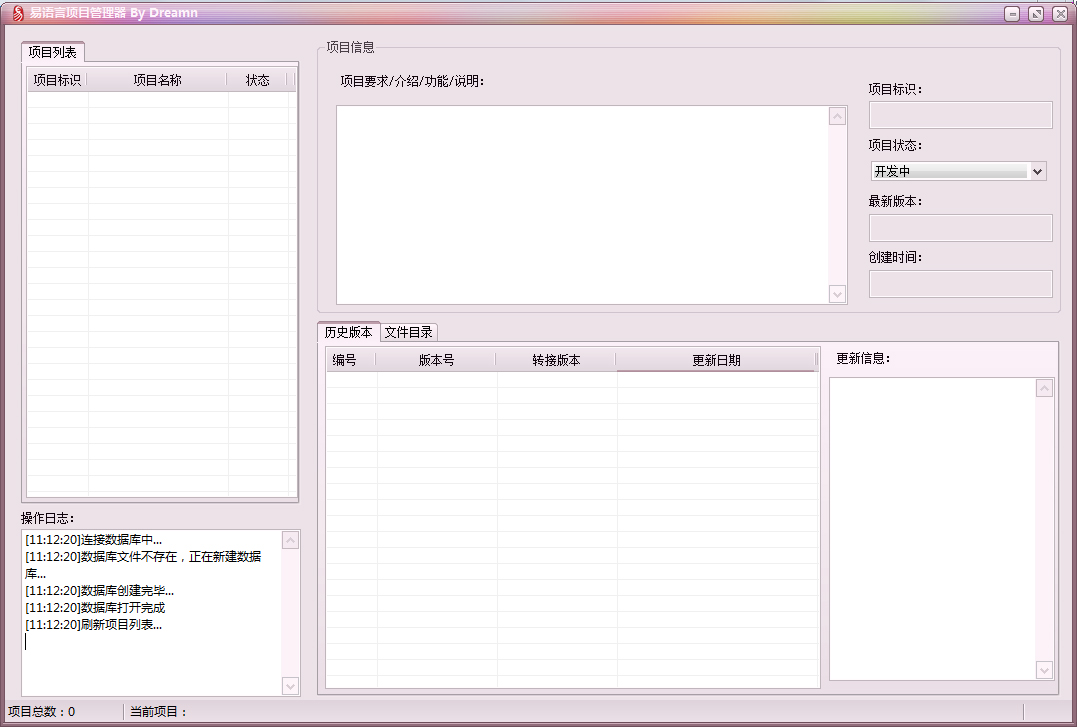
Task: Sort project list by 项目标识 column
Action: pyautogui.click(x=58, y=80)
